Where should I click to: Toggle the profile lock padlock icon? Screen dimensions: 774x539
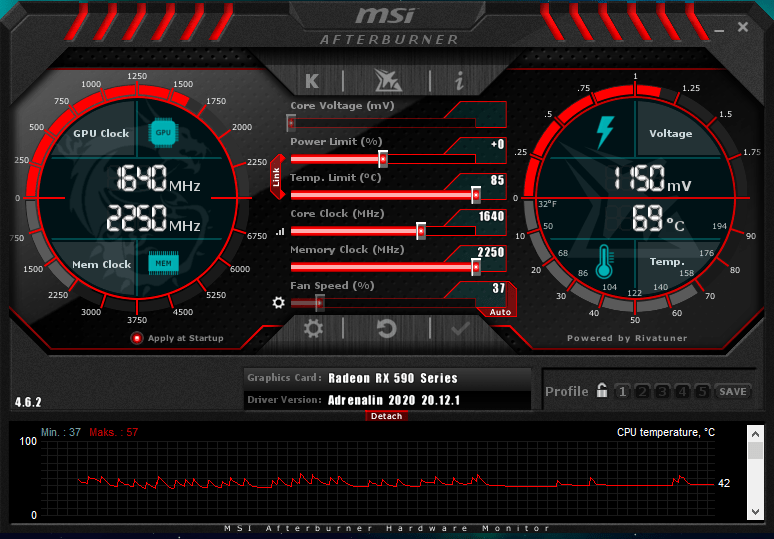pyautogui.click(x=602, y=390)
